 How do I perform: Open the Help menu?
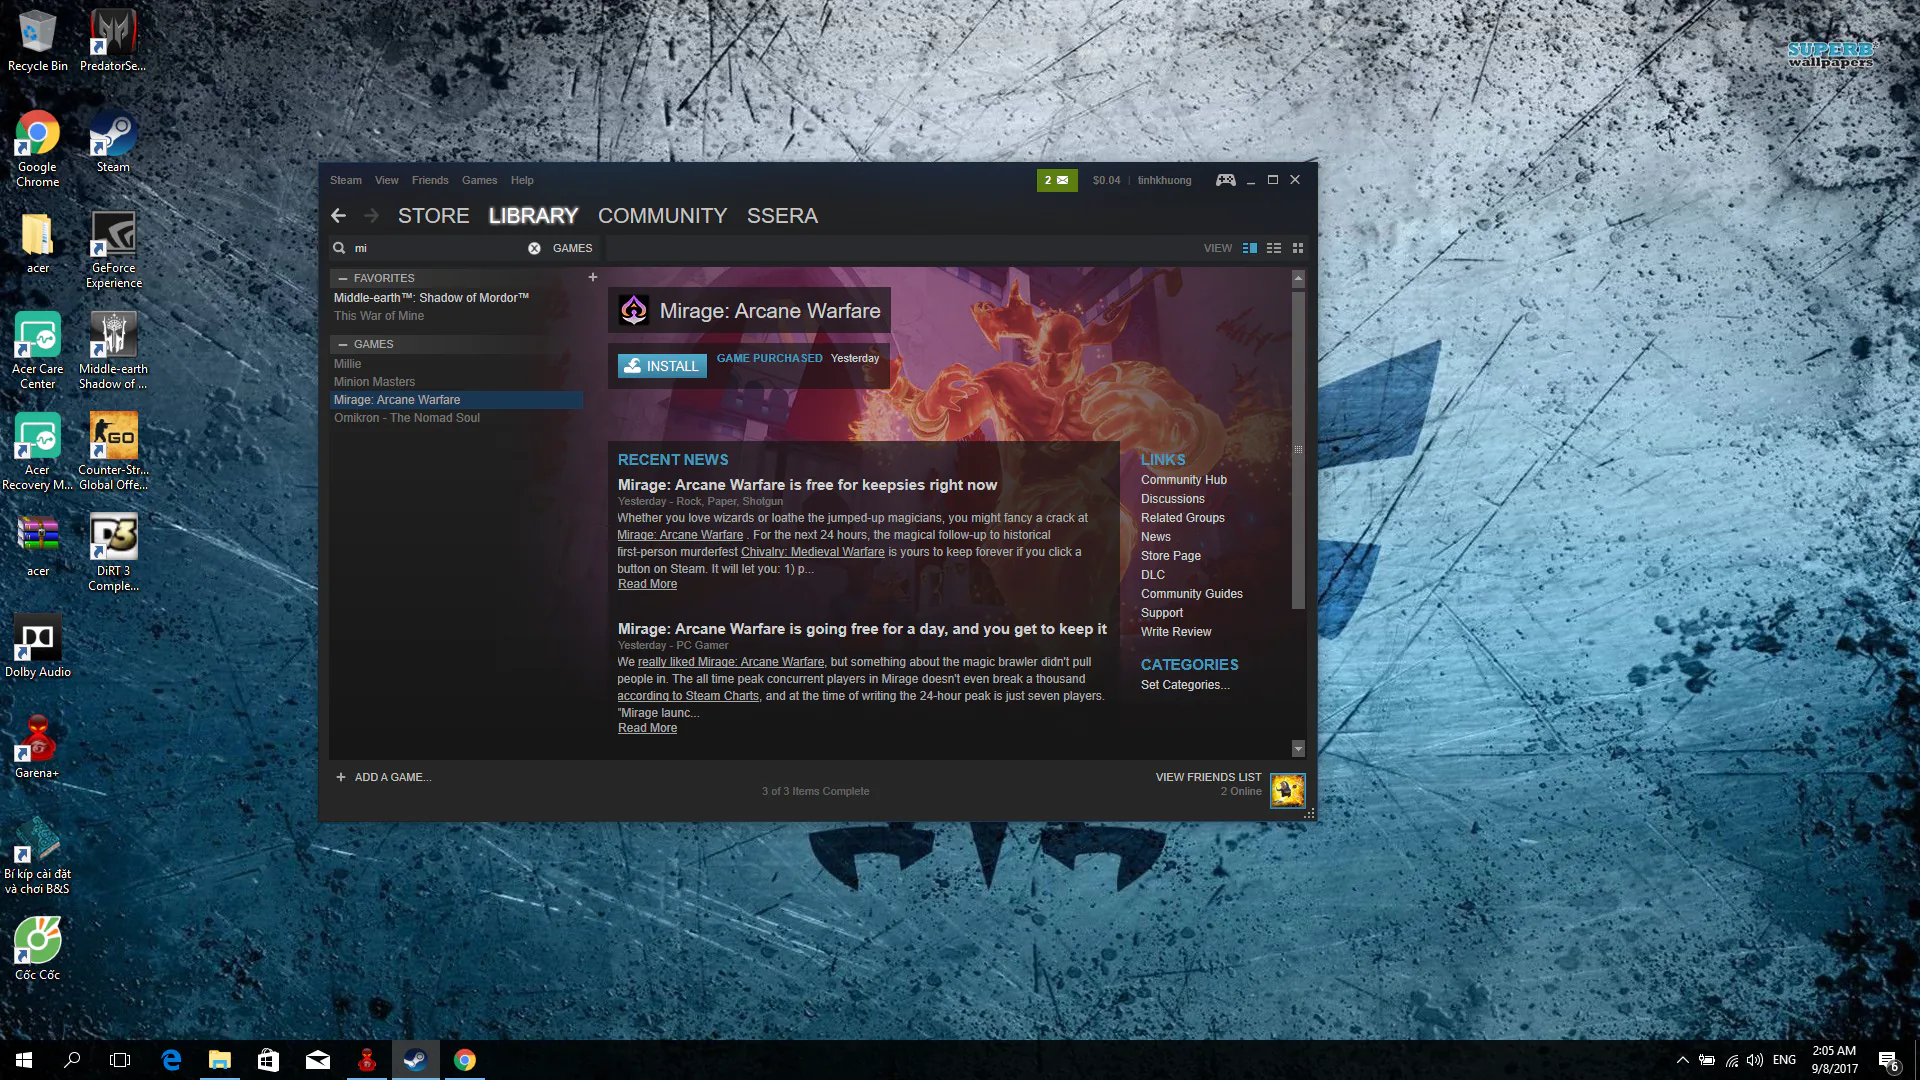pos(522,180)
